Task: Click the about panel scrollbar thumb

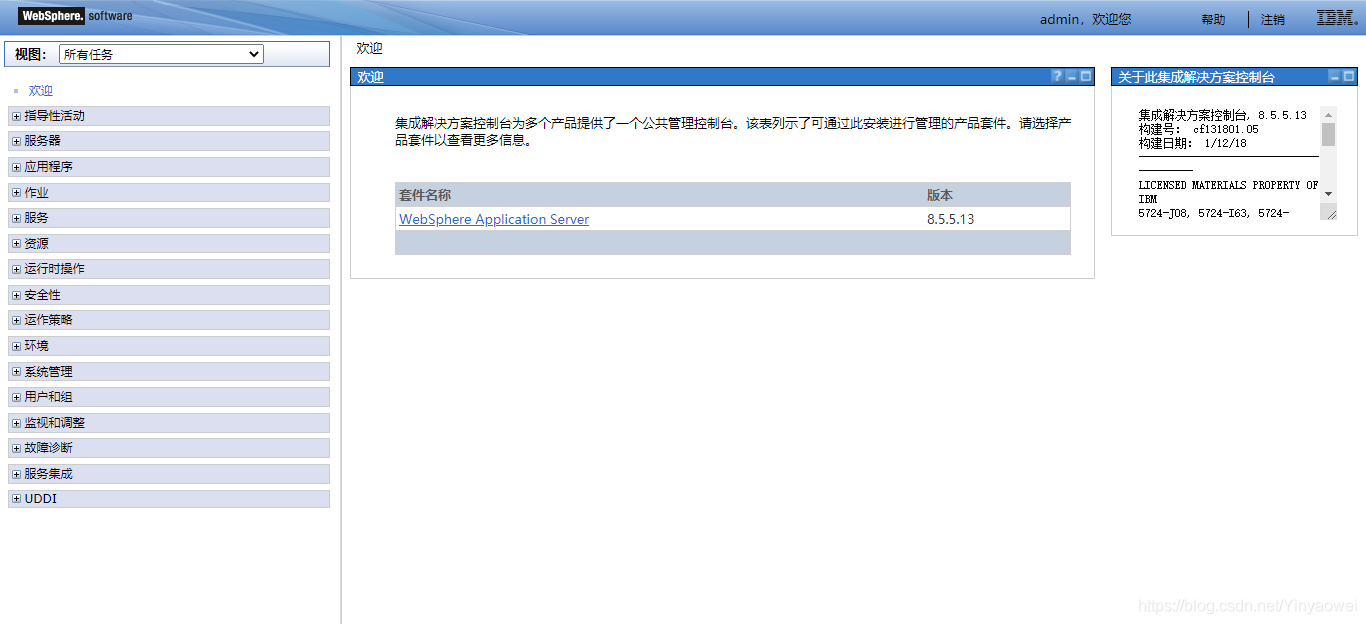Action: click(x=1328, y=134)
